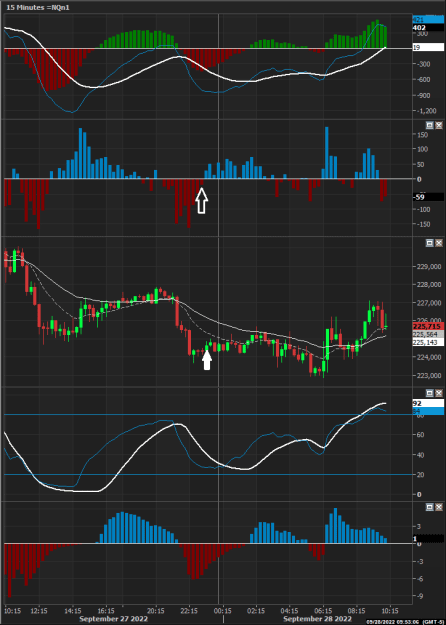
Task: Click the 09/28/2022 timestamp in status bar
Action: 394,622
